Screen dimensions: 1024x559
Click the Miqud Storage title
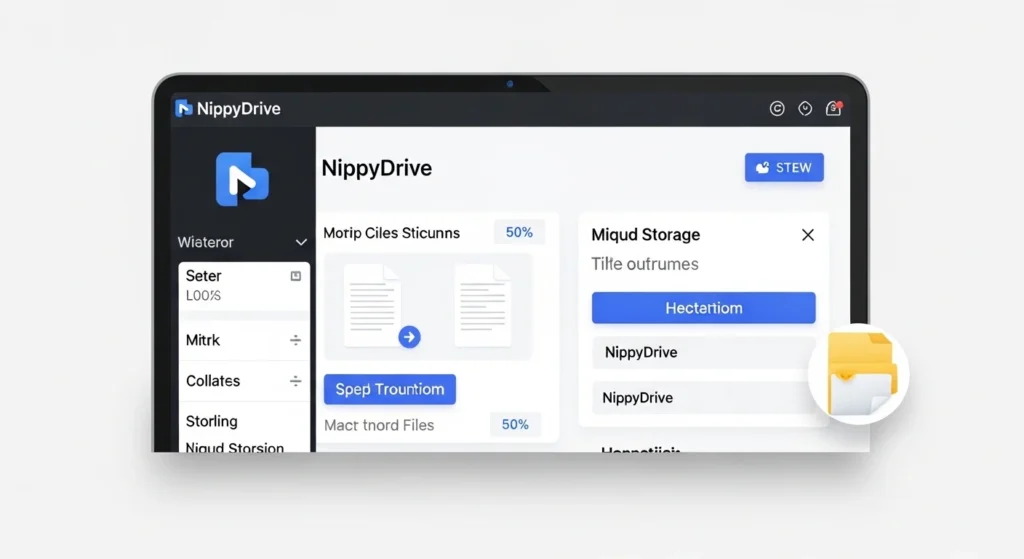[645, 234]
